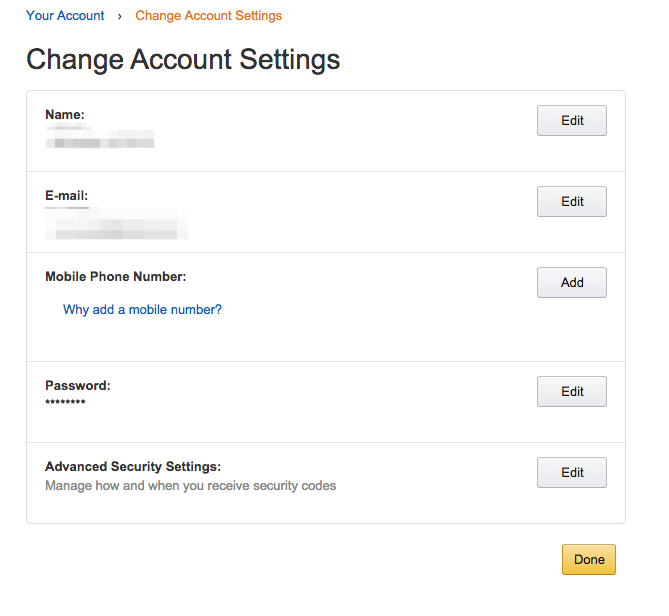Click the breadcrumb separator arrow
Screen dimensions: 669x616
click(x=120, y=16)
